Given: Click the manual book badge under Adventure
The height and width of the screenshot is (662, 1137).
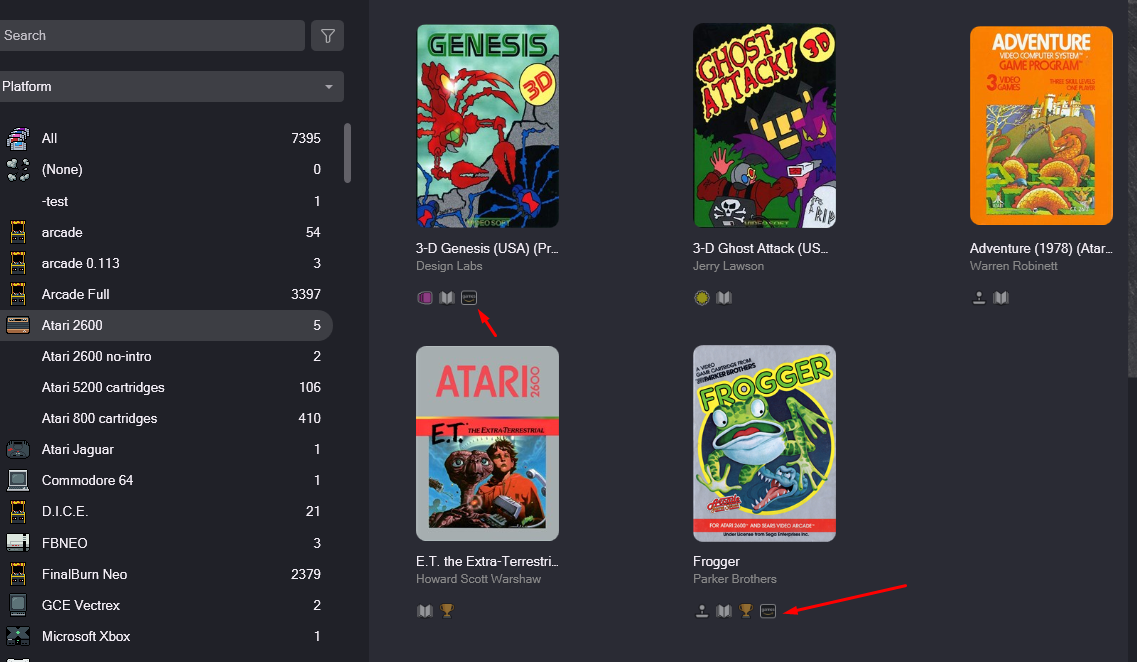Looking at the screenshot, I should (1001, 297).
